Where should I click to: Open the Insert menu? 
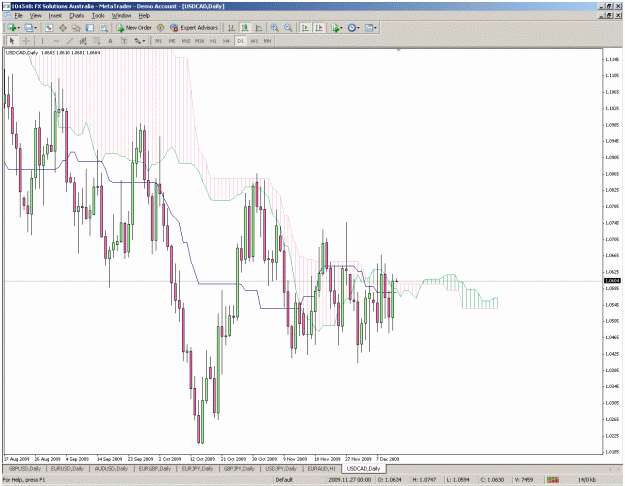click(x=55, y=16)
